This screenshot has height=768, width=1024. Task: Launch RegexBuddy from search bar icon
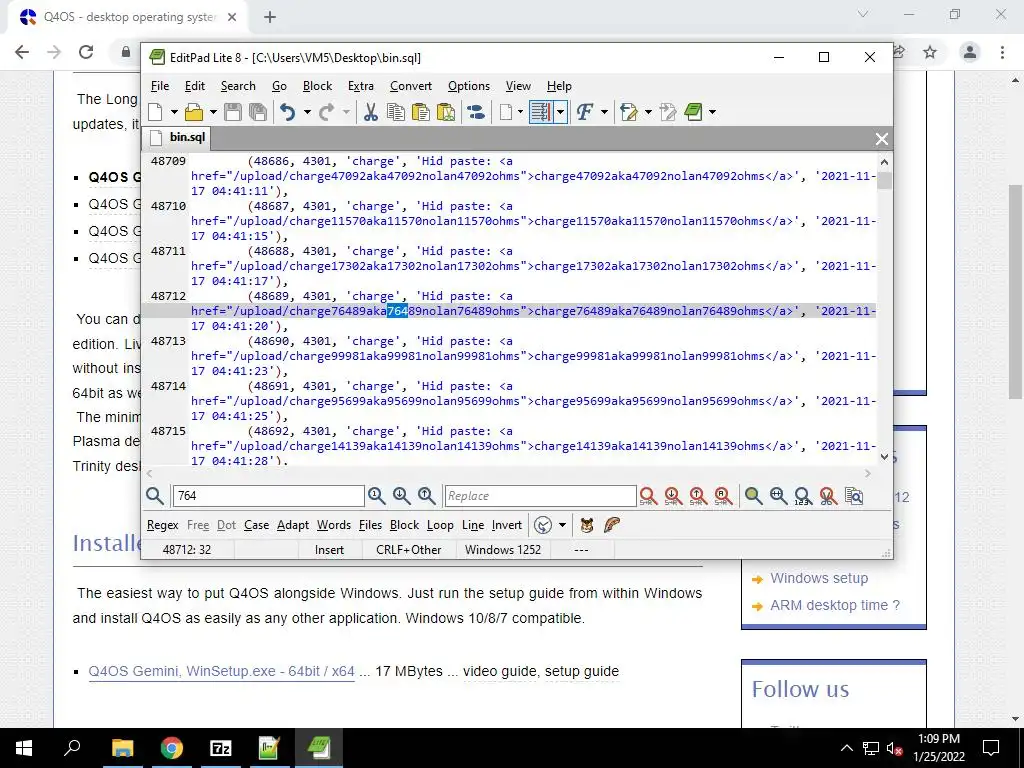coord(586,525)
